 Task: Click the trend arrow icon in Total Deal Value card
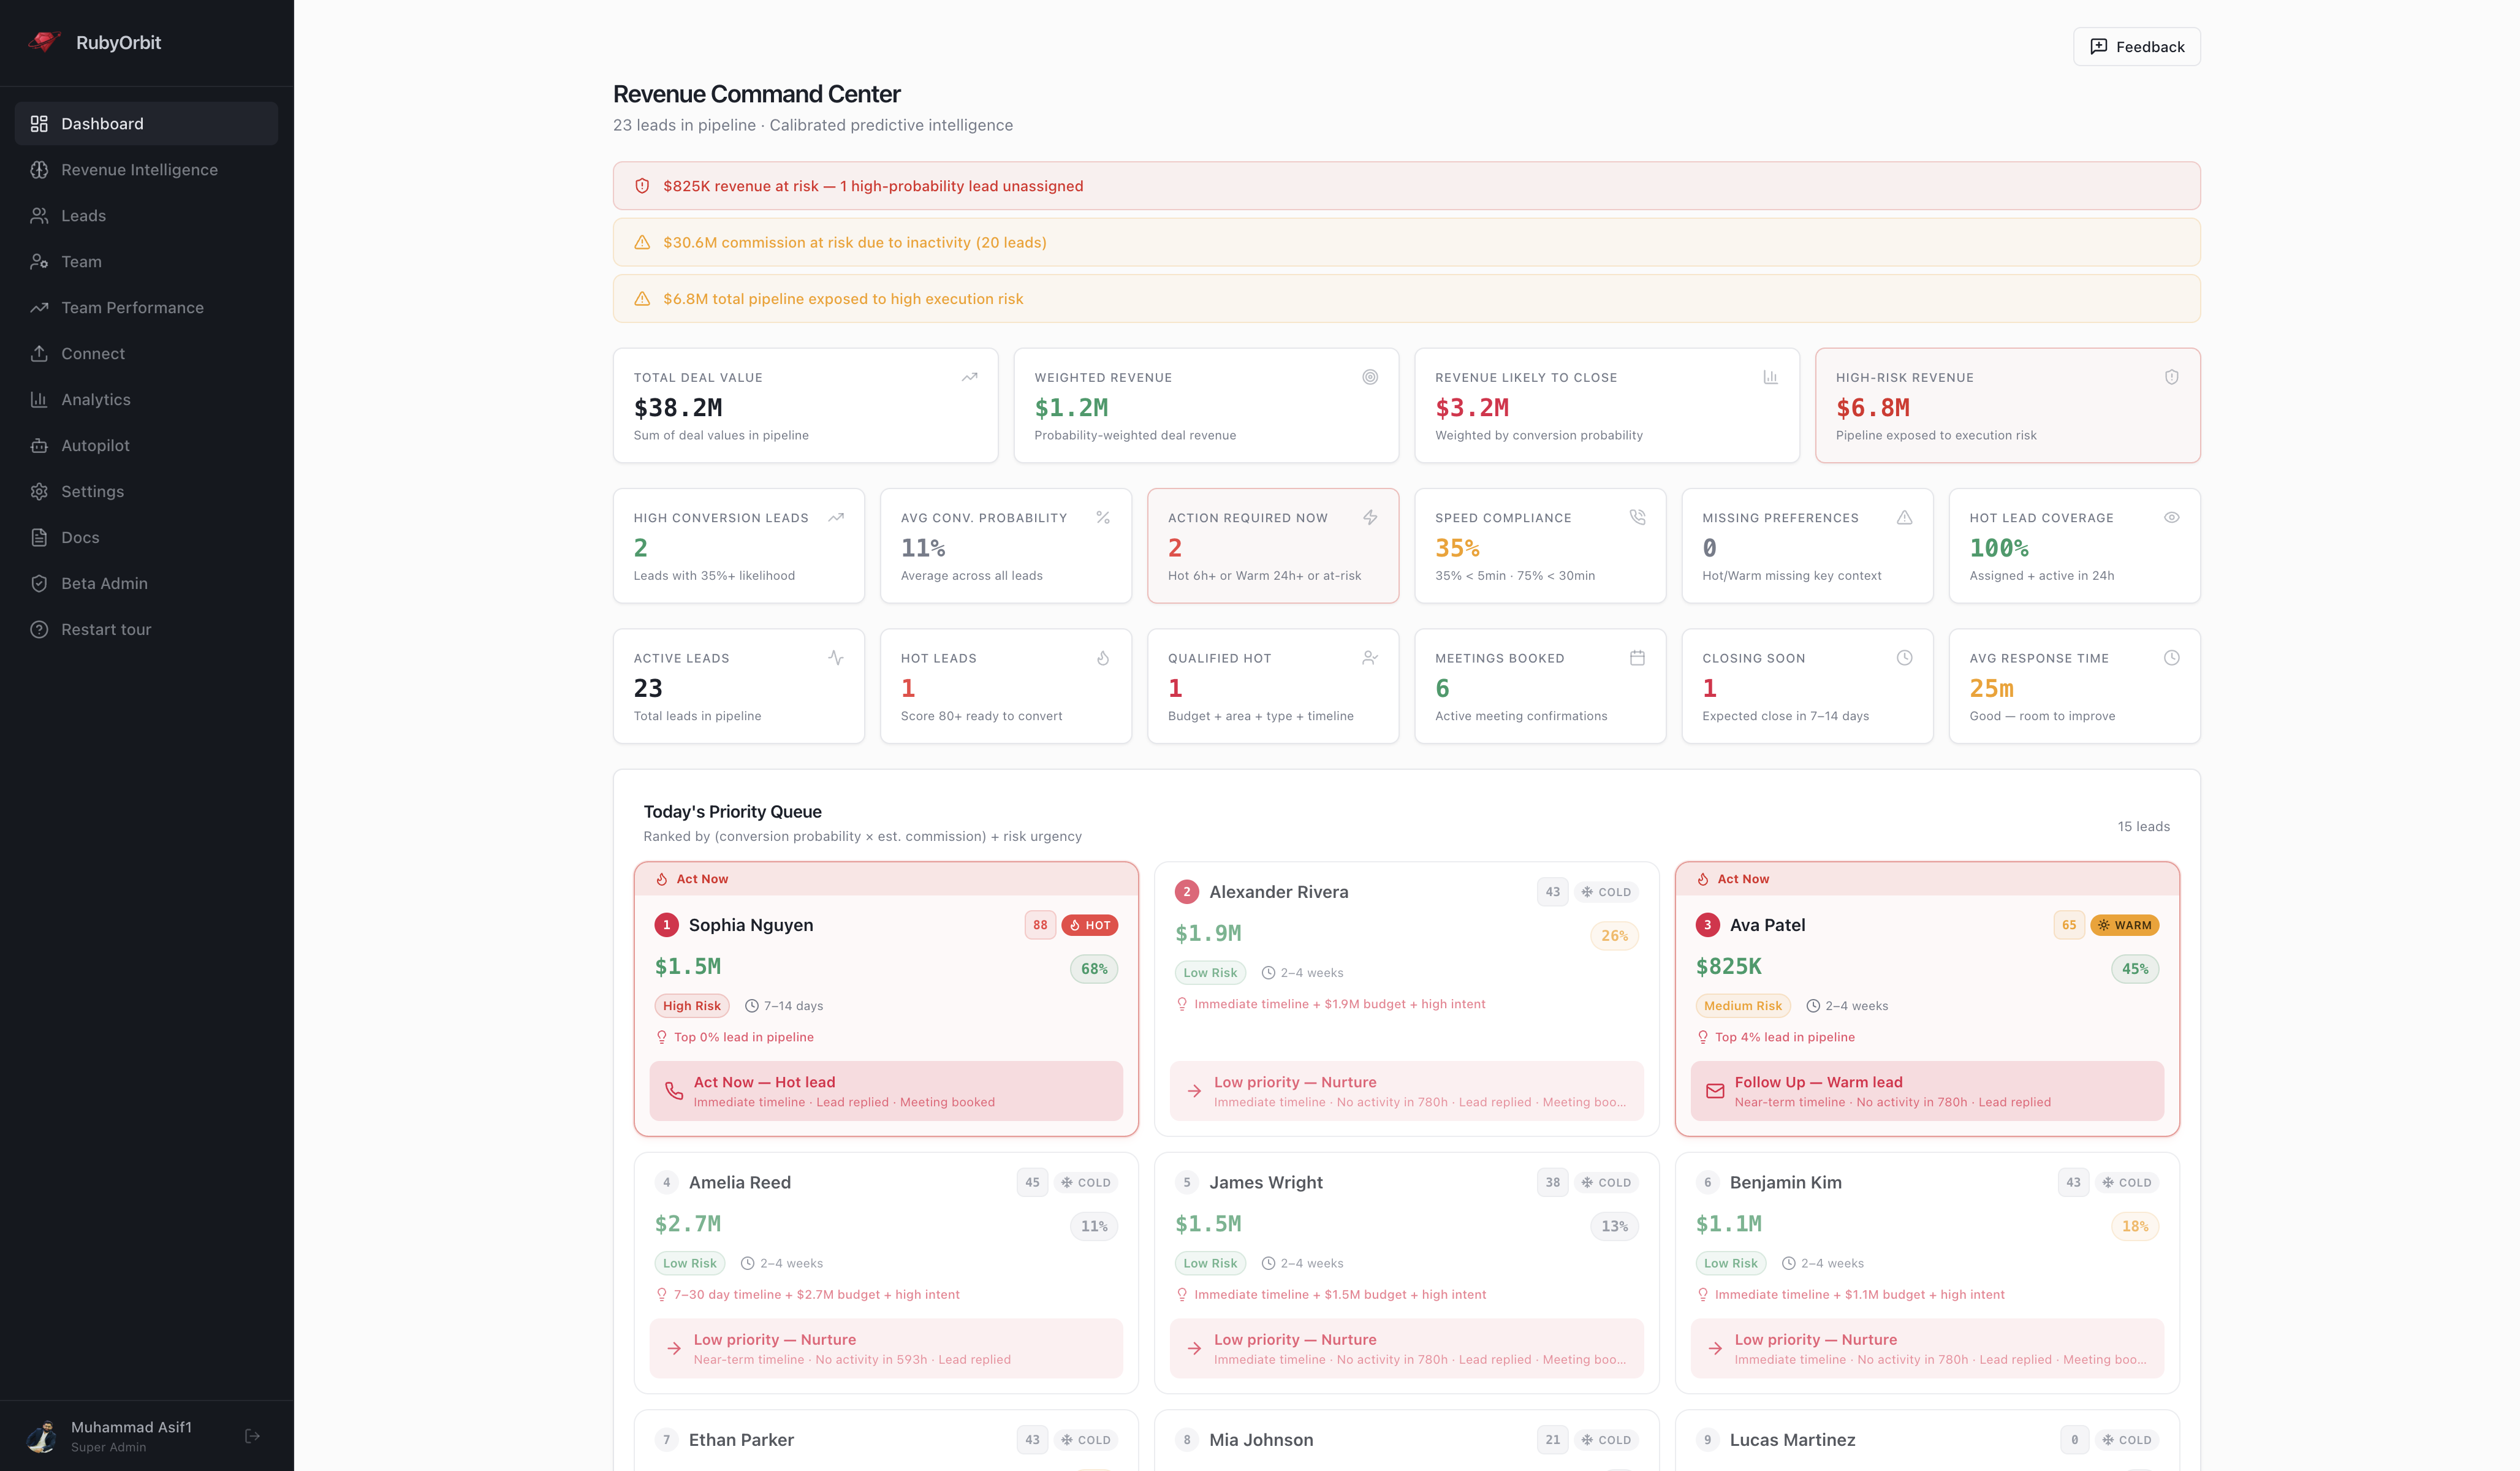tap(969, 377)
